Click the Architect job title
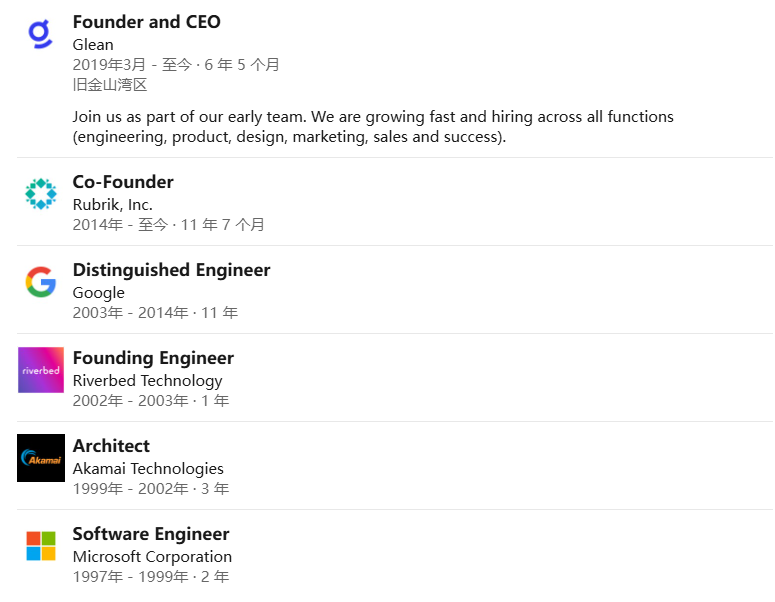775x602 pixels. tap(111, 446)
